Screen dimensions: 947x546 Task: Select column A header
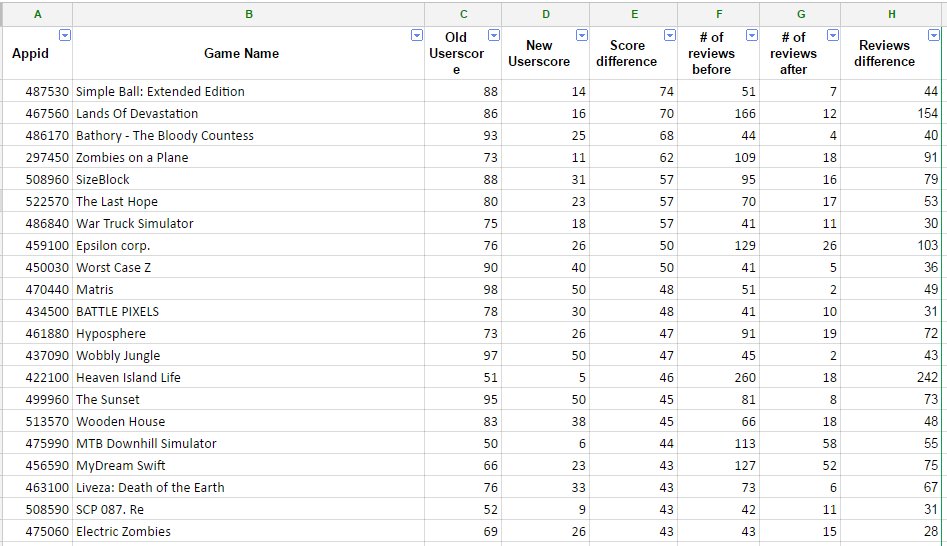click(37, 14)
